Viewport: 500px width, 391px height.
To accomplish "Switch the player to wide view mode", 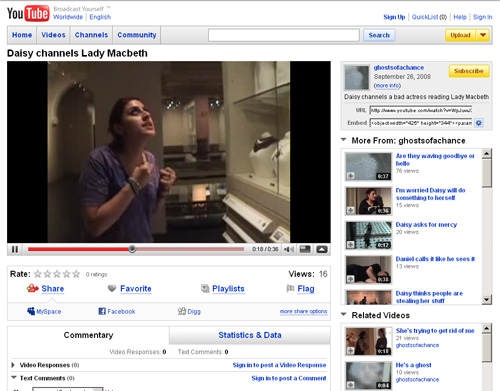I will coord(305,249).
